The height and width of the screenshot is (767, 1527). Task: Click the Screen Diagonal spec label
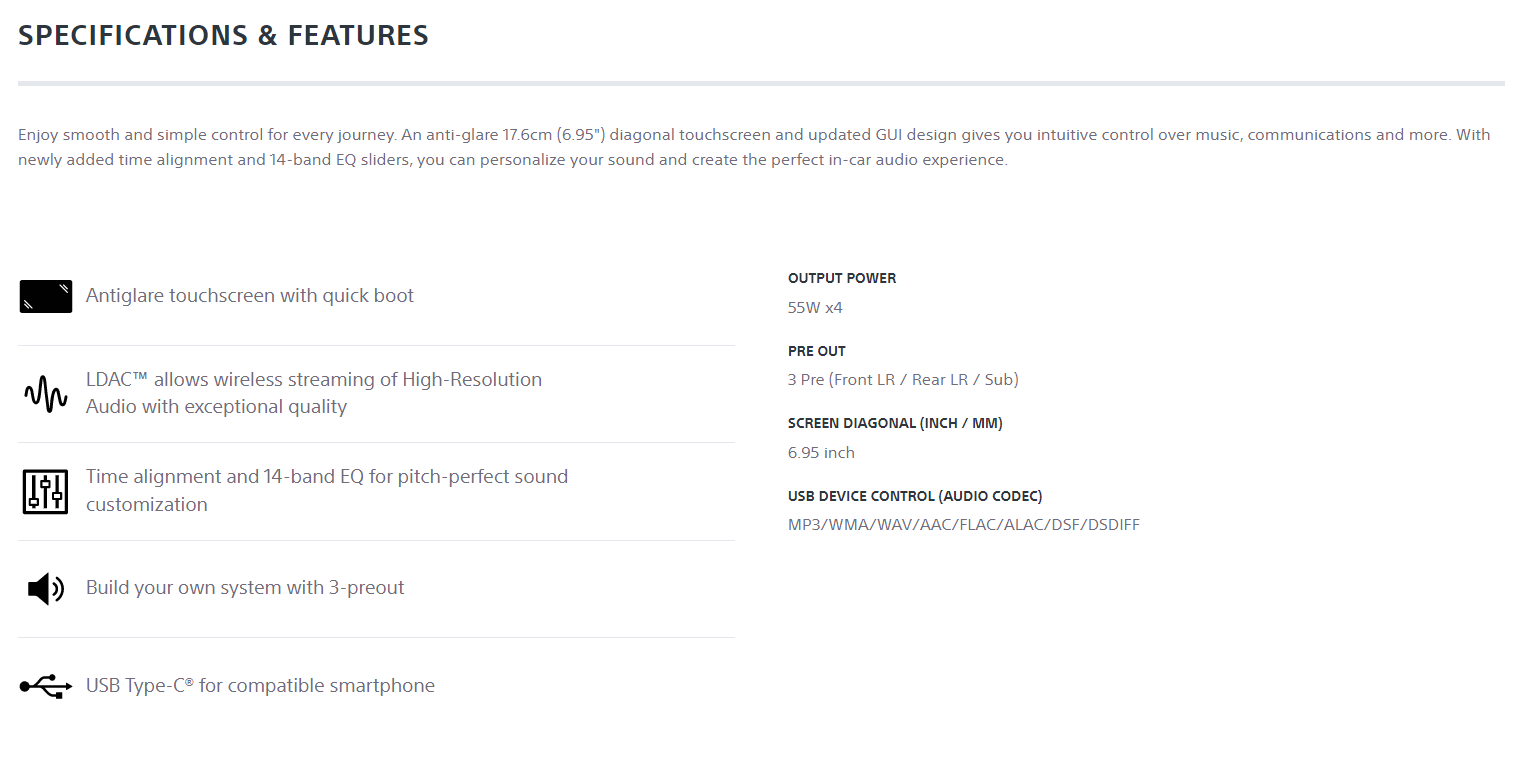tap(895, 423)
